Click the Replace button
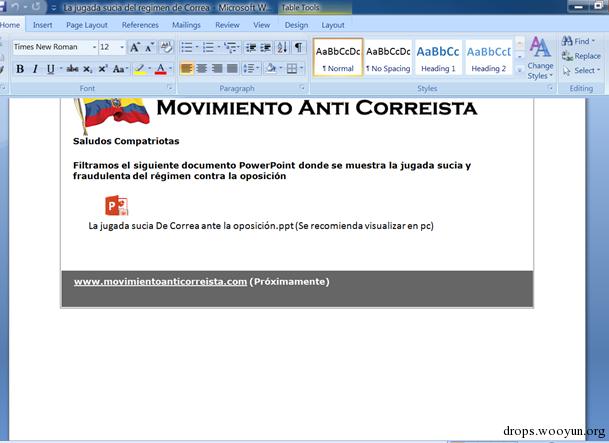 point(581,56)
